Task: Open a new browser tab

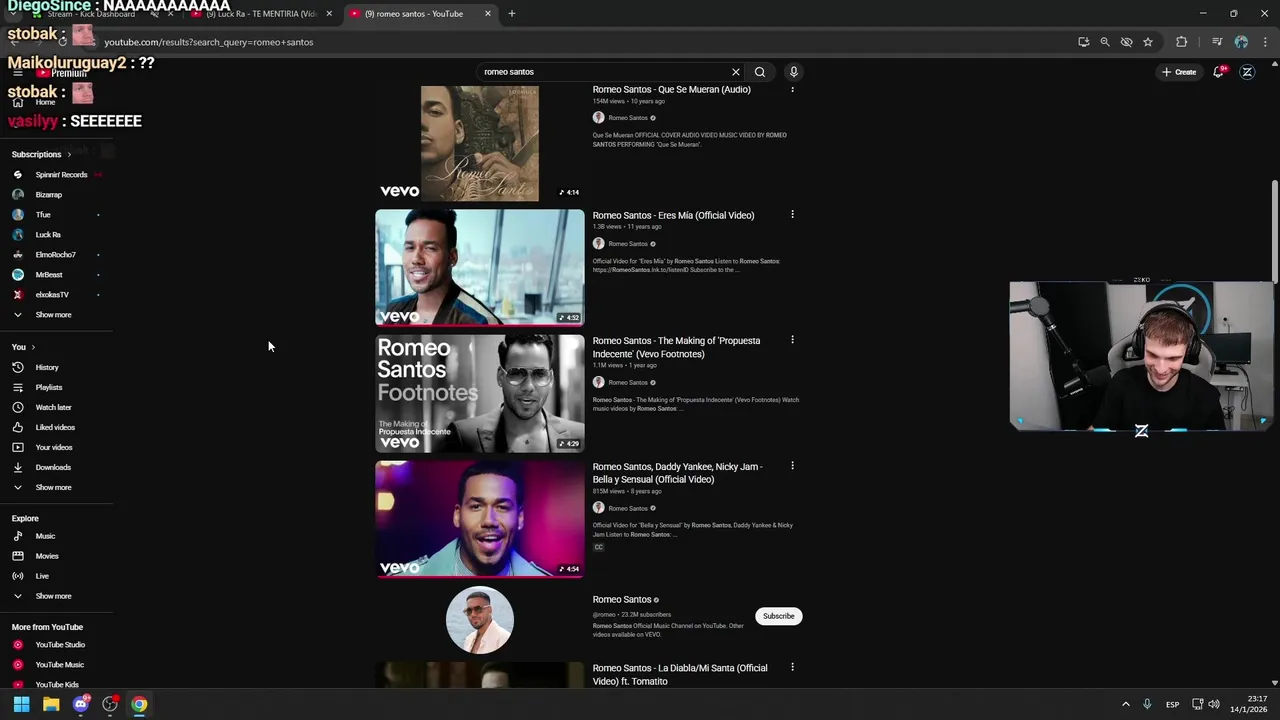Action: (x=512, y=14)
